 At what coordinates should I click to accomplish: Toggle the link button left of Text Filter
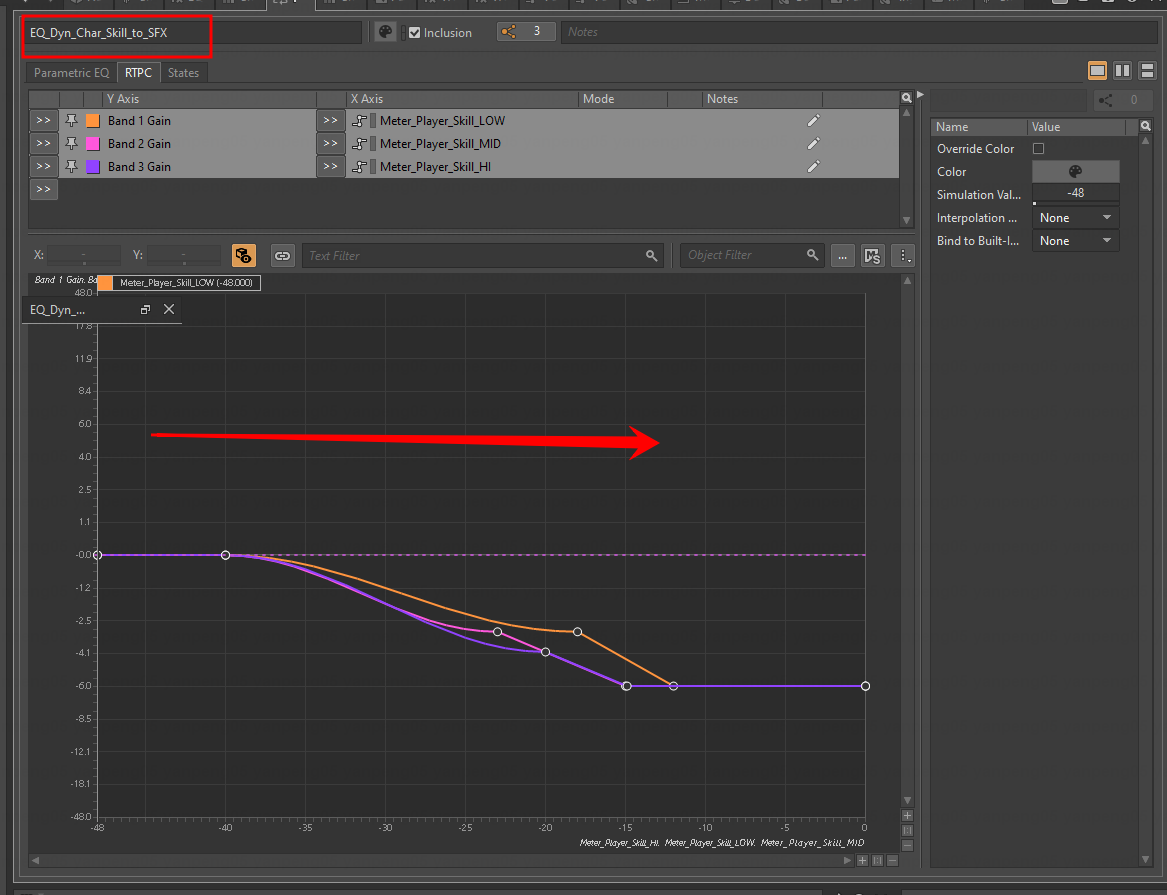pos(282,256)
